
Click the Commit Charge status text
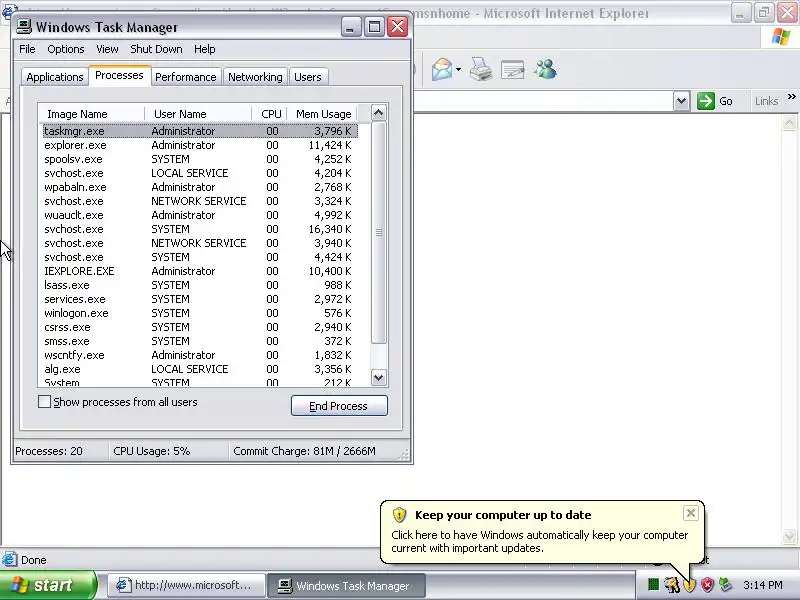tap(304, 451)
